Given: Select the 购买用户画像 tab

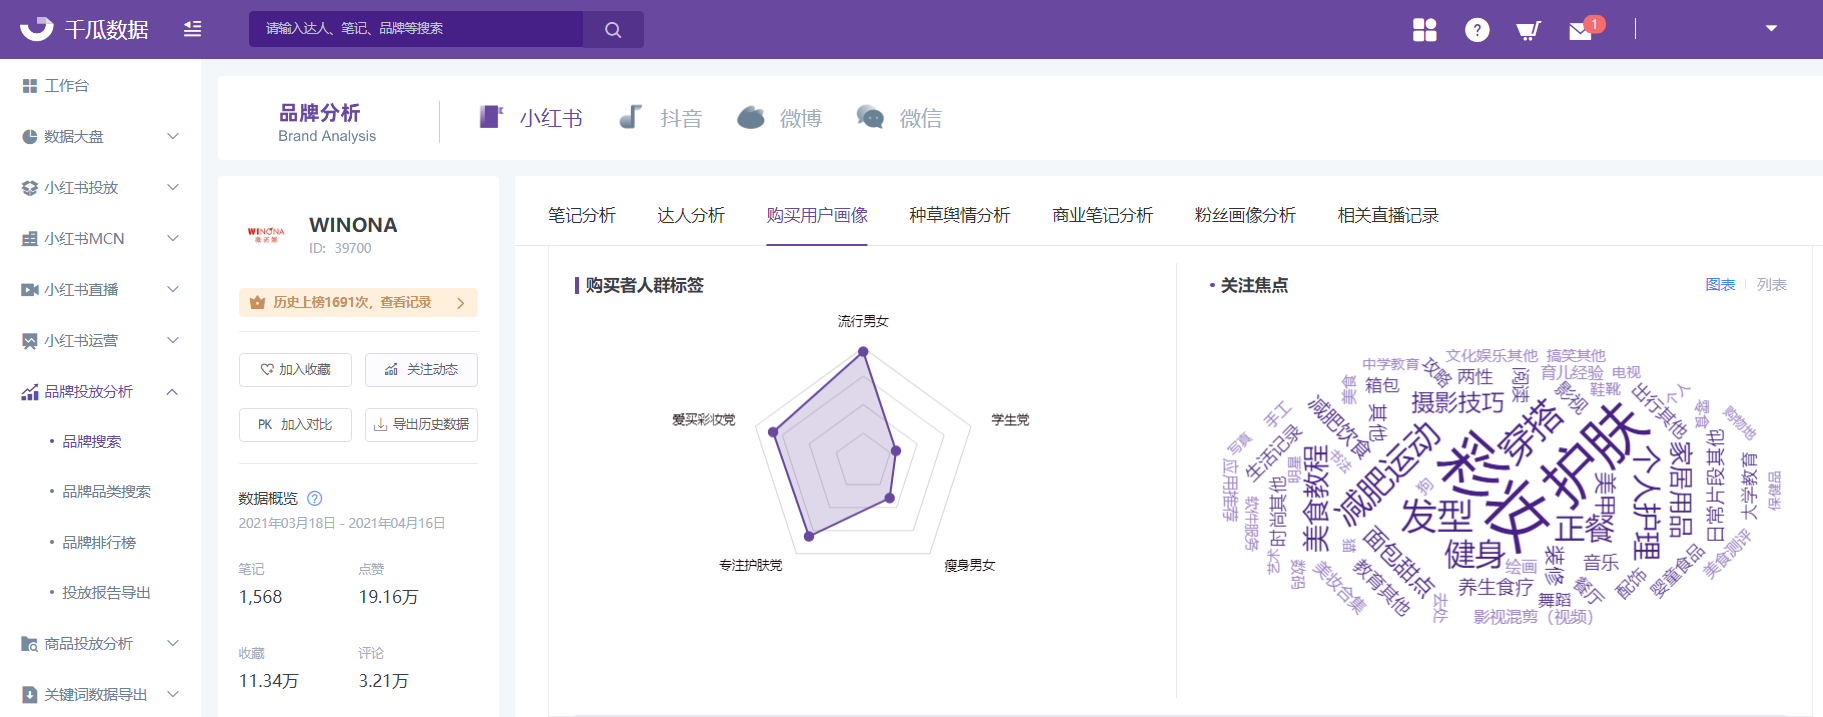Looking at the screenshot, I should [817, 215].
